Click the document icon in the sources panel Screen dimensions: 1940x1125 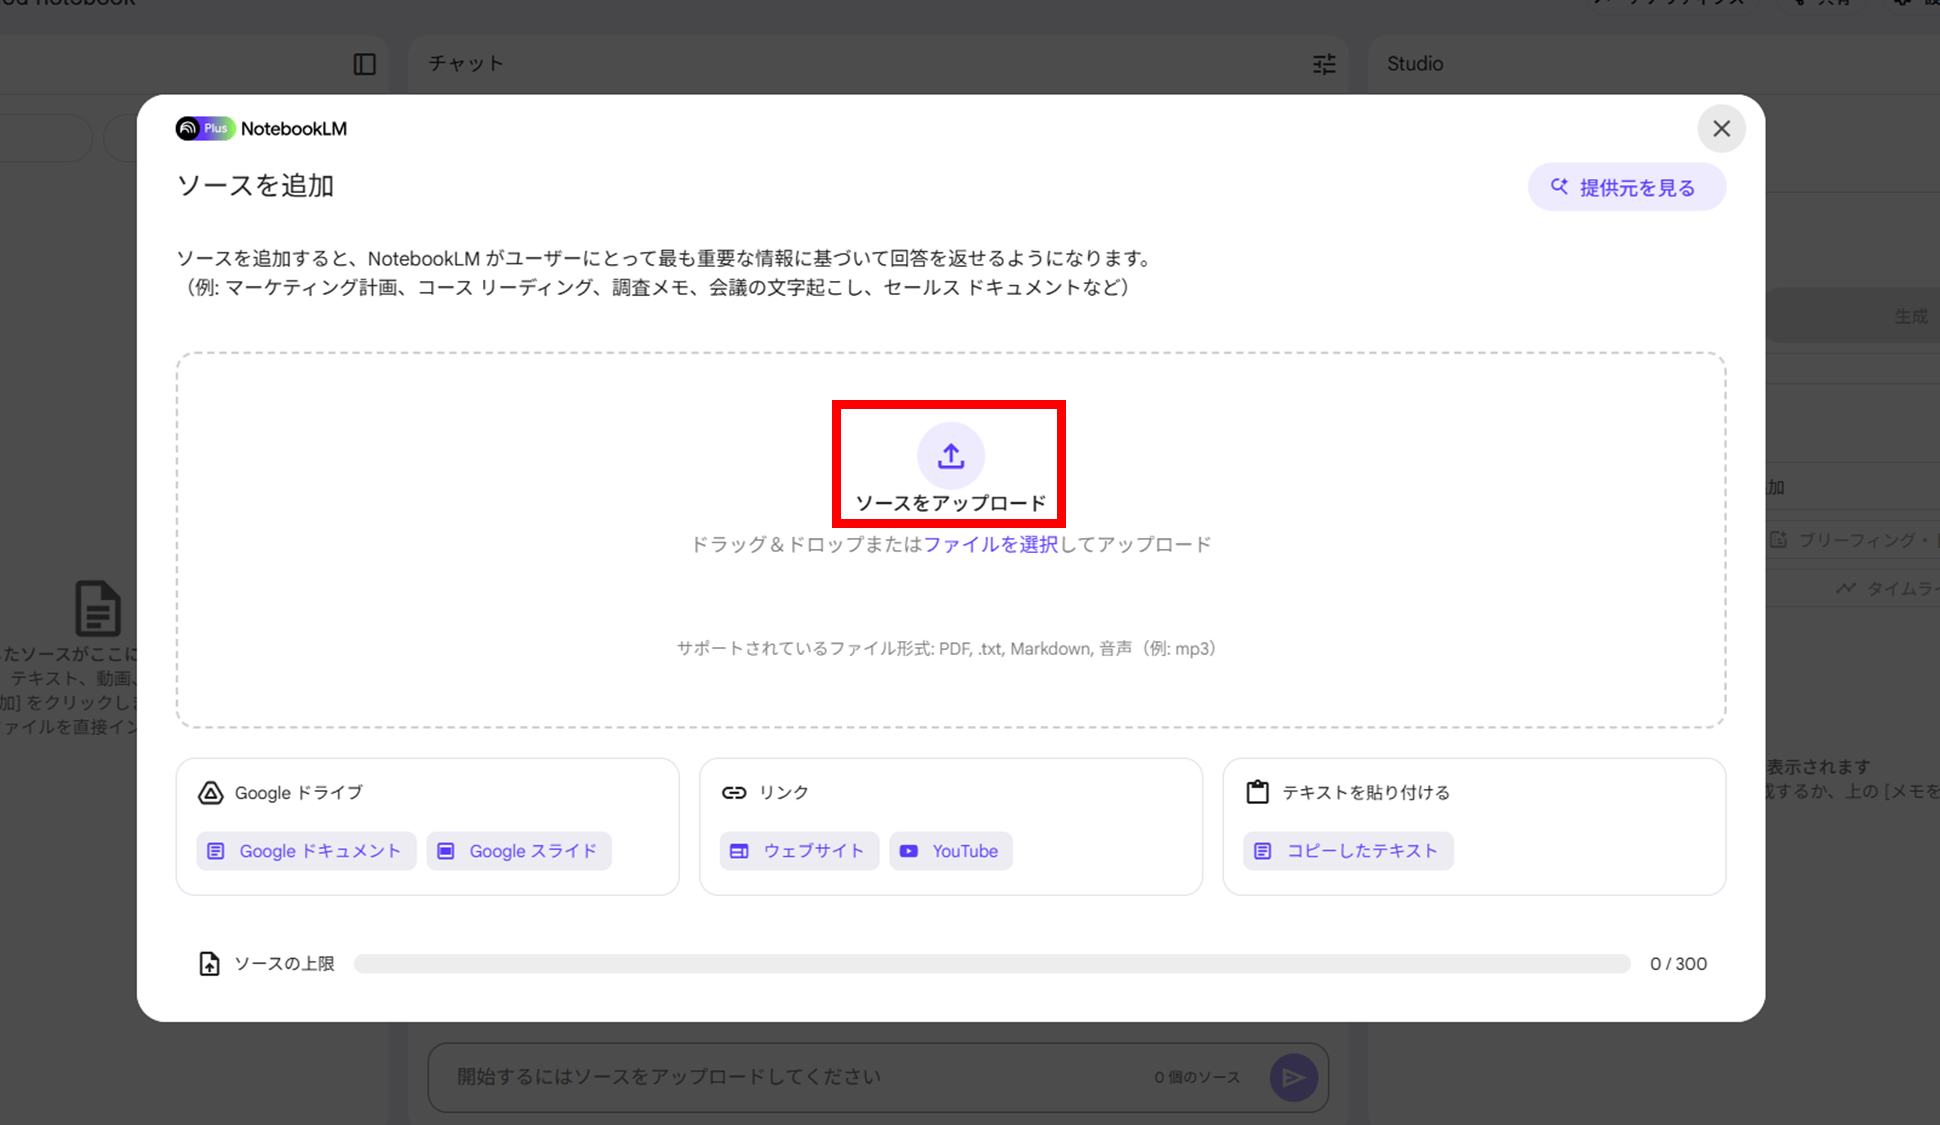coord(98,608)
